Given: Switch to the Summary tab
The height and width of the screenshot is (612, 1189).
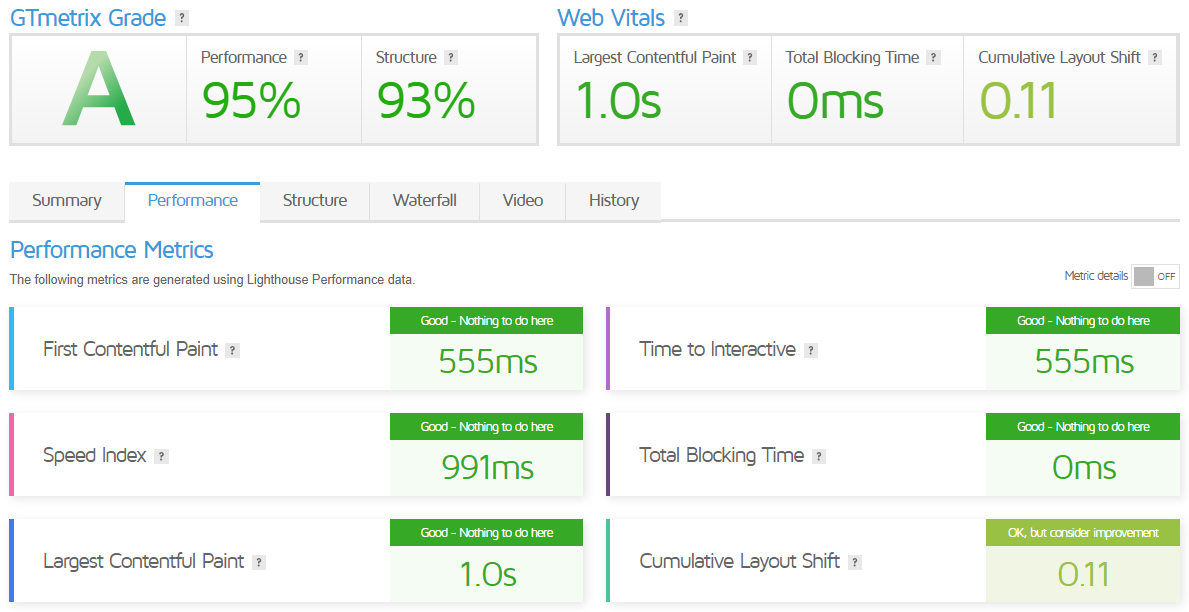Looking at the screenshot, I should 67,201.
